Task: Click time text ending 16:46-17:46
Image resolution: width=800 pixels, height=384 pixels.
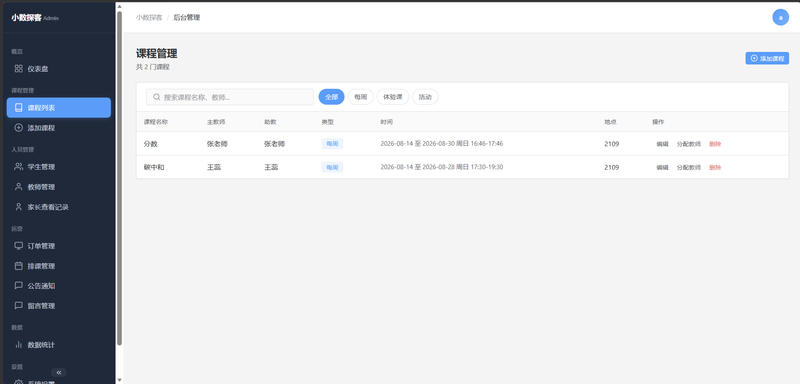Action: click(x=442, y=144)
